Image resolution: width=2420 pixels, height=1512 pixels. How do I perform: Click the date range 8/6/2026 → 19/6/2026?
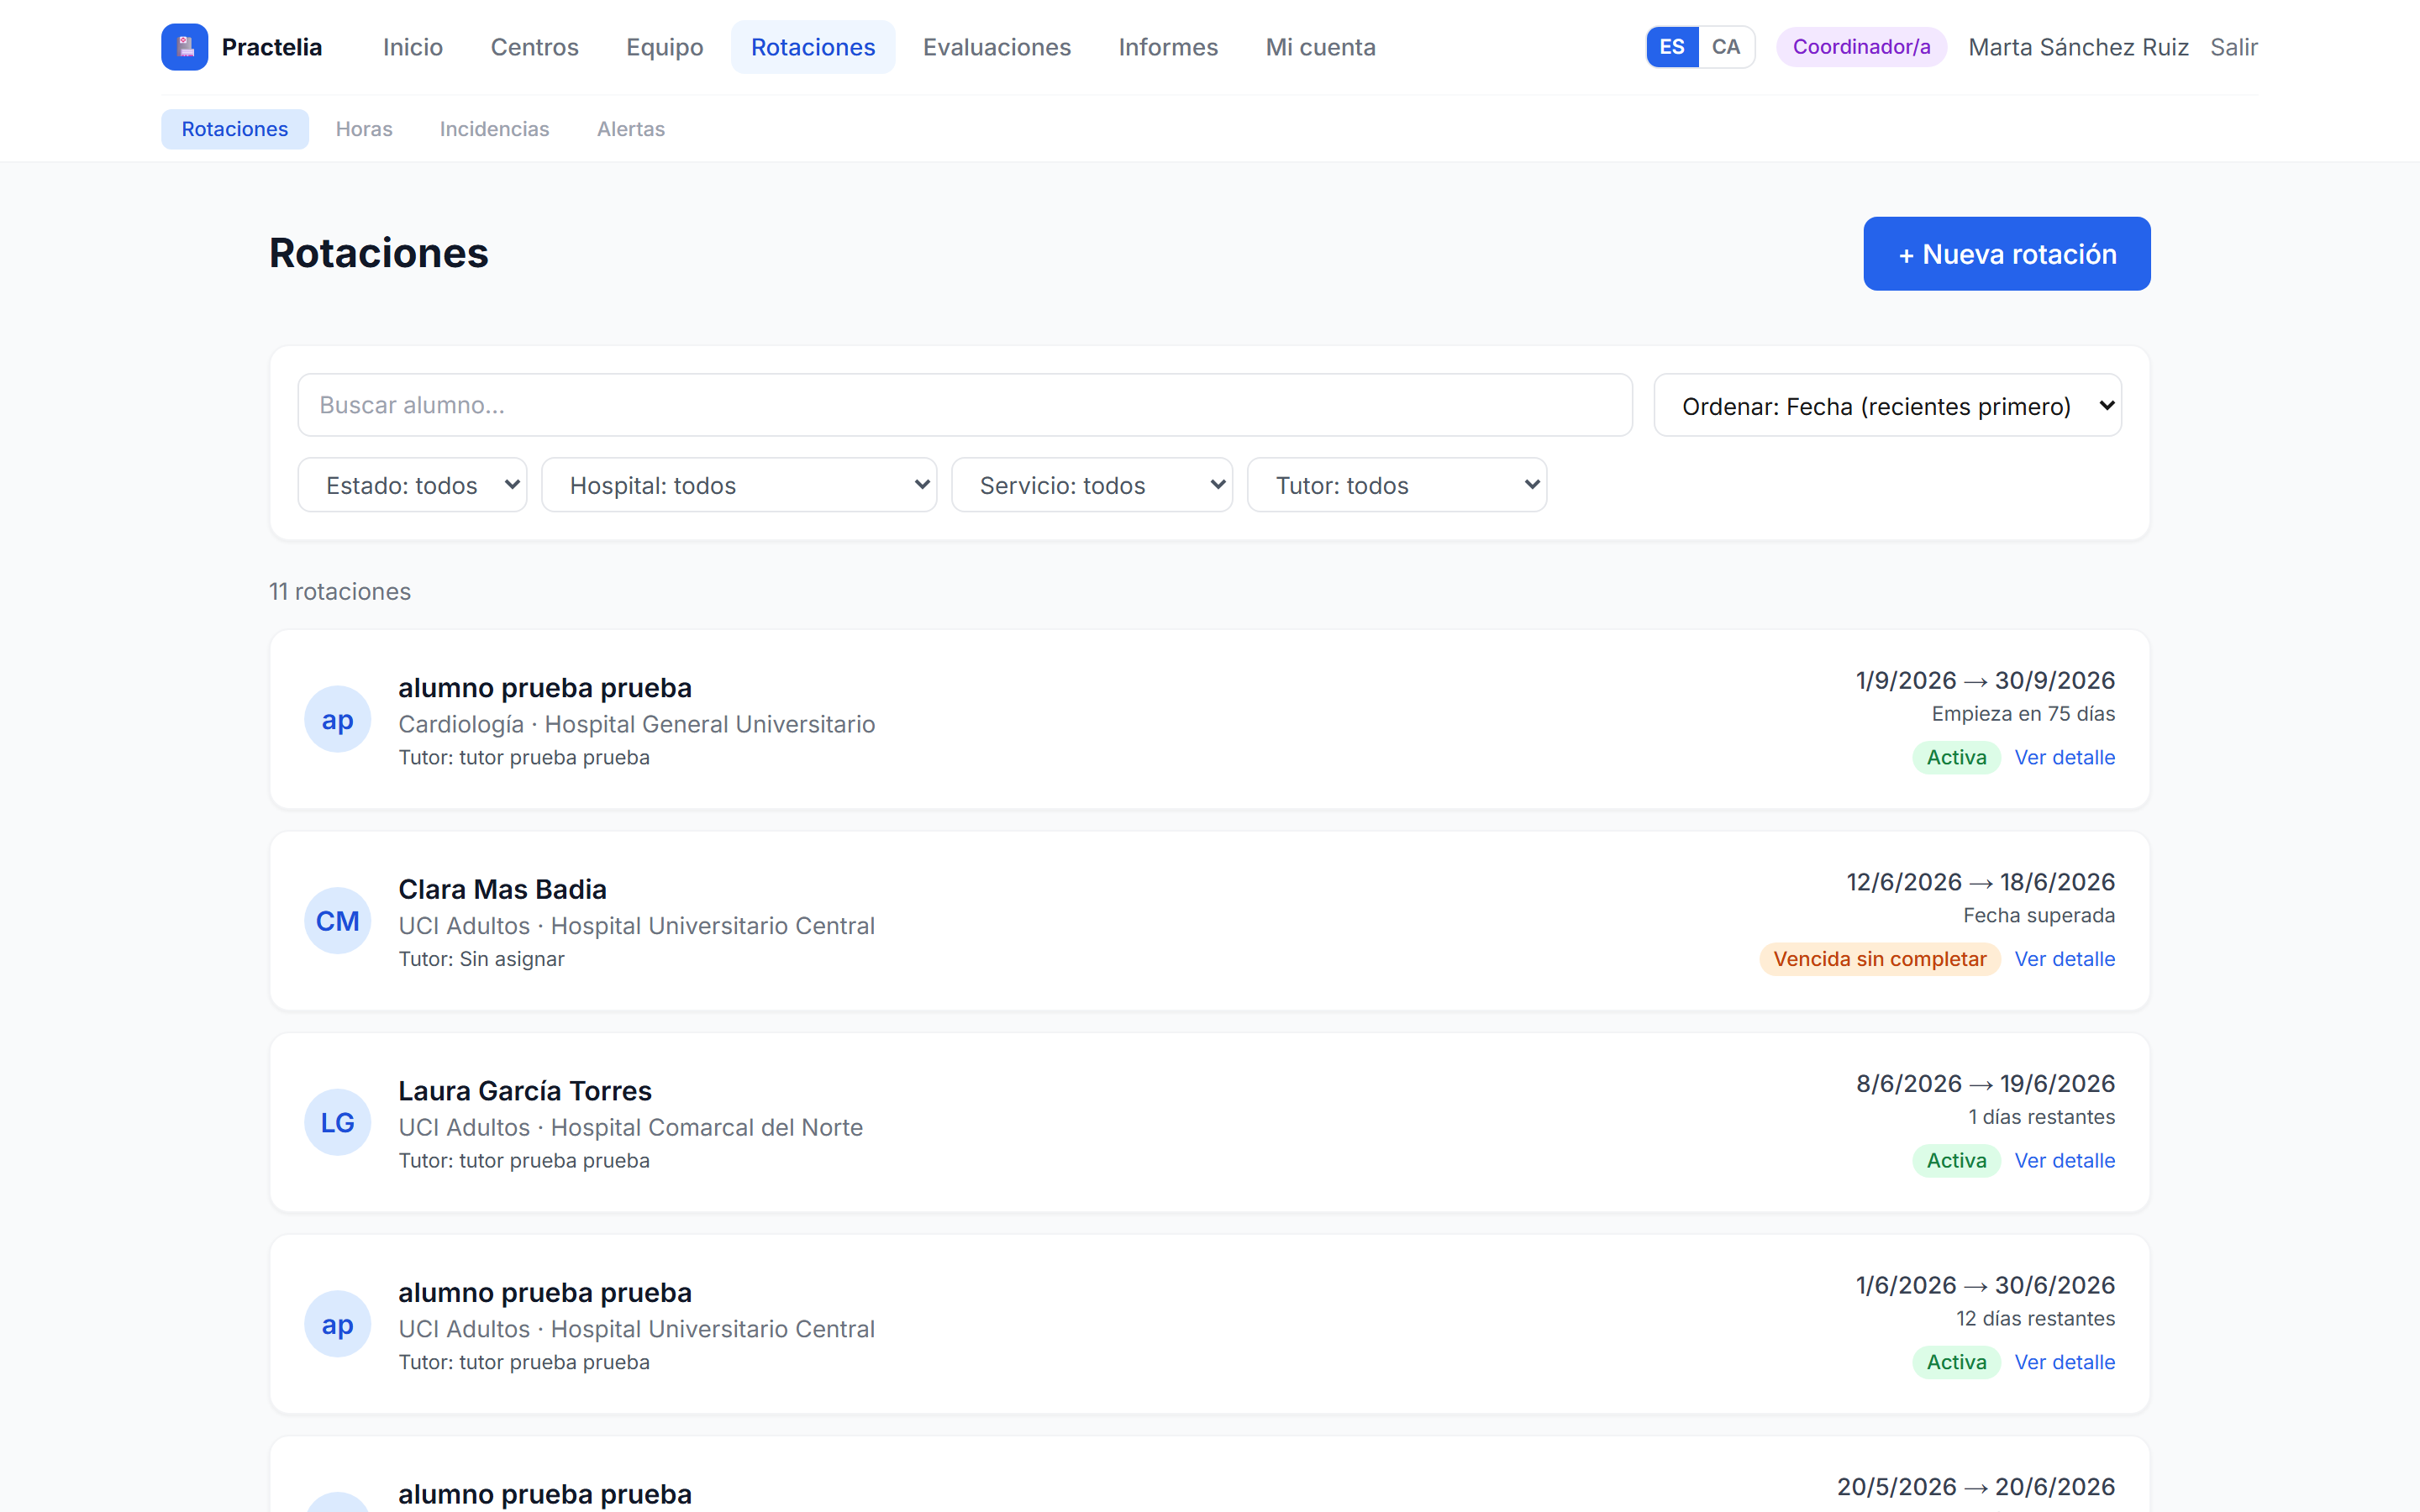pos(1985,1083)
